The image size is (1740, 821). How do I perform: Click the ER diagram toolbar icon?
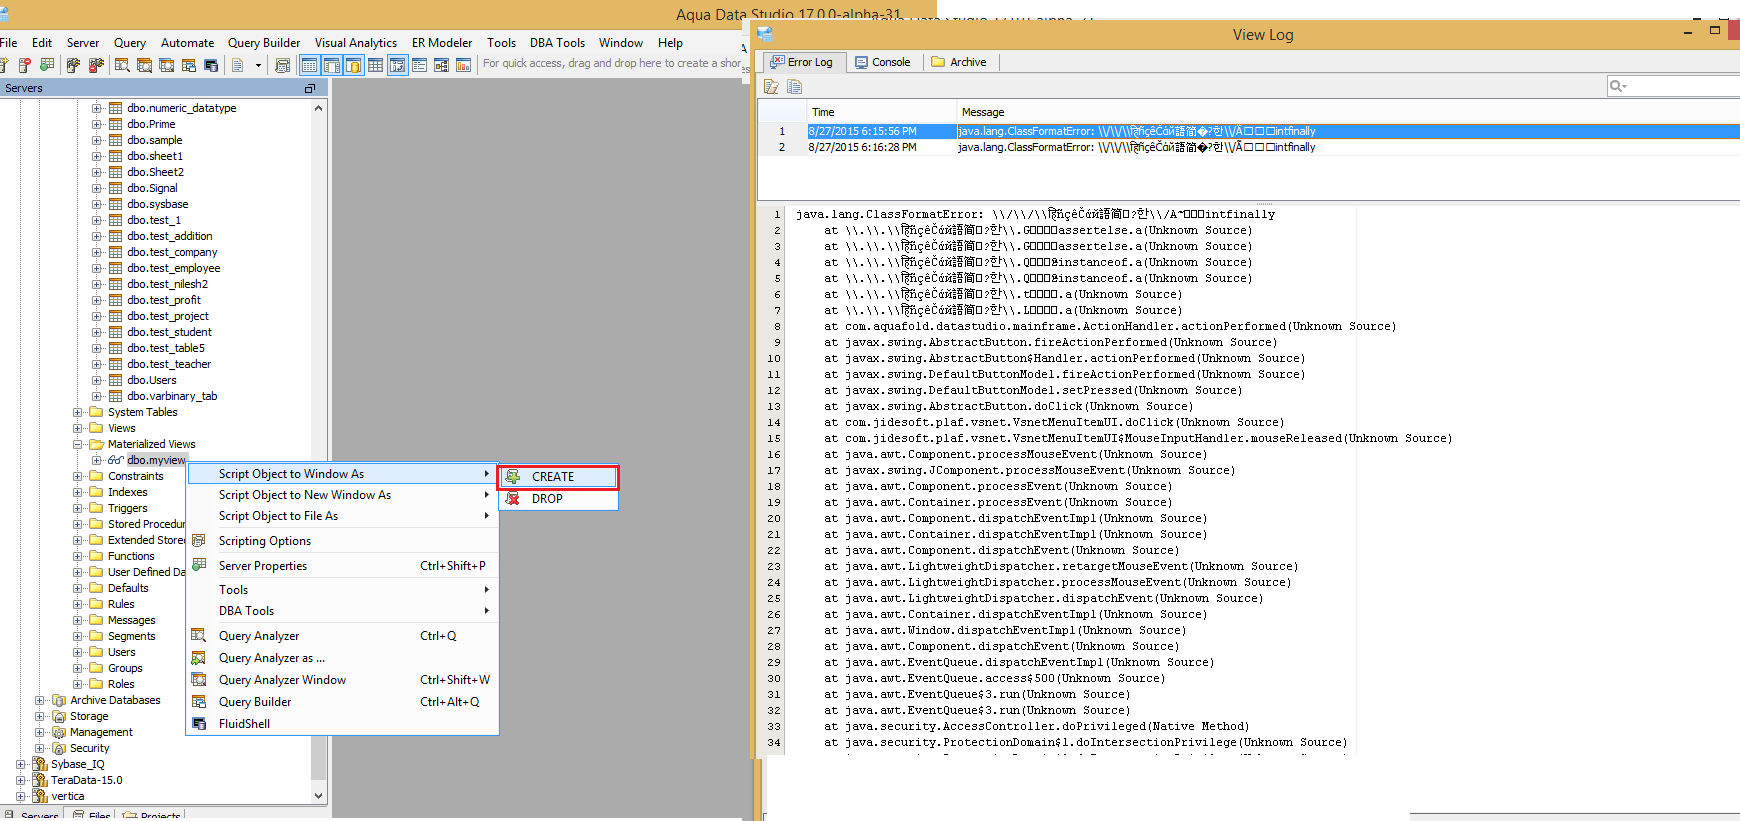pyautogui.click(x=441, y=65)
